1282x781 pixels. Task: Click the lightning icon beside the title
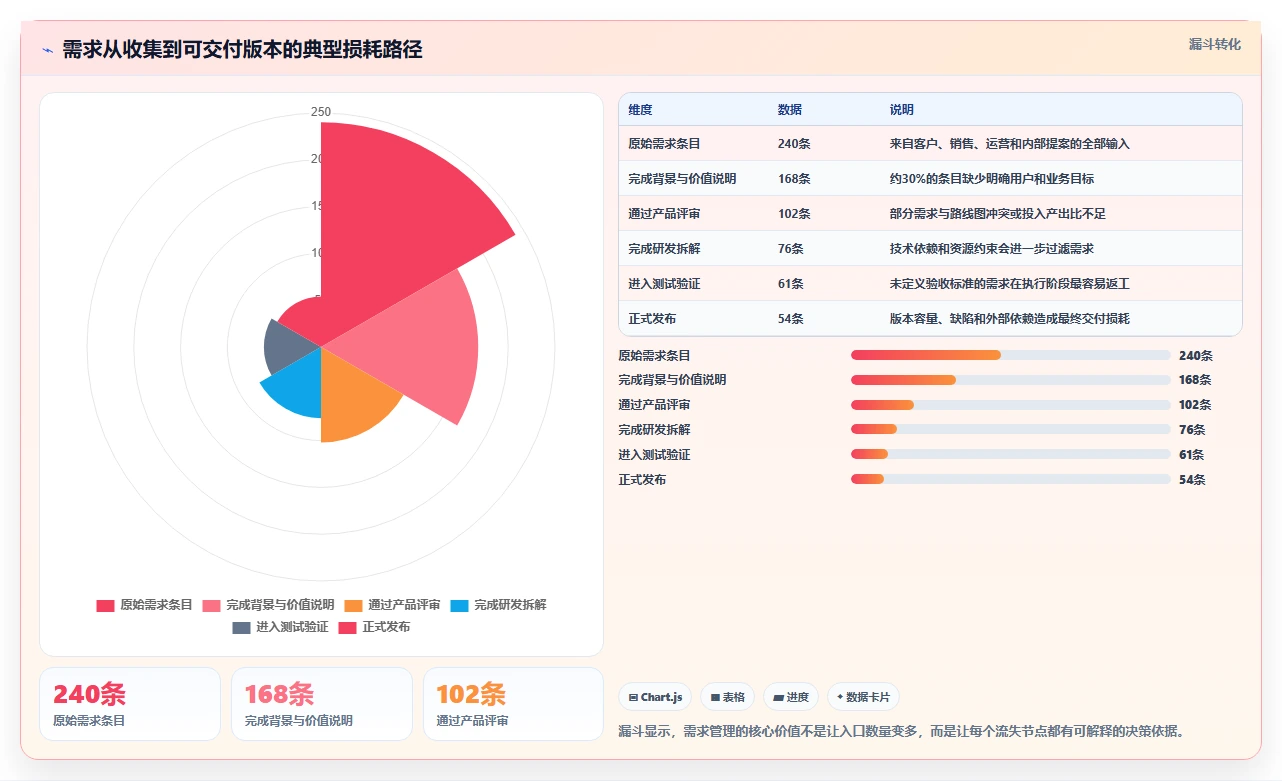click(x=47, y=50)
